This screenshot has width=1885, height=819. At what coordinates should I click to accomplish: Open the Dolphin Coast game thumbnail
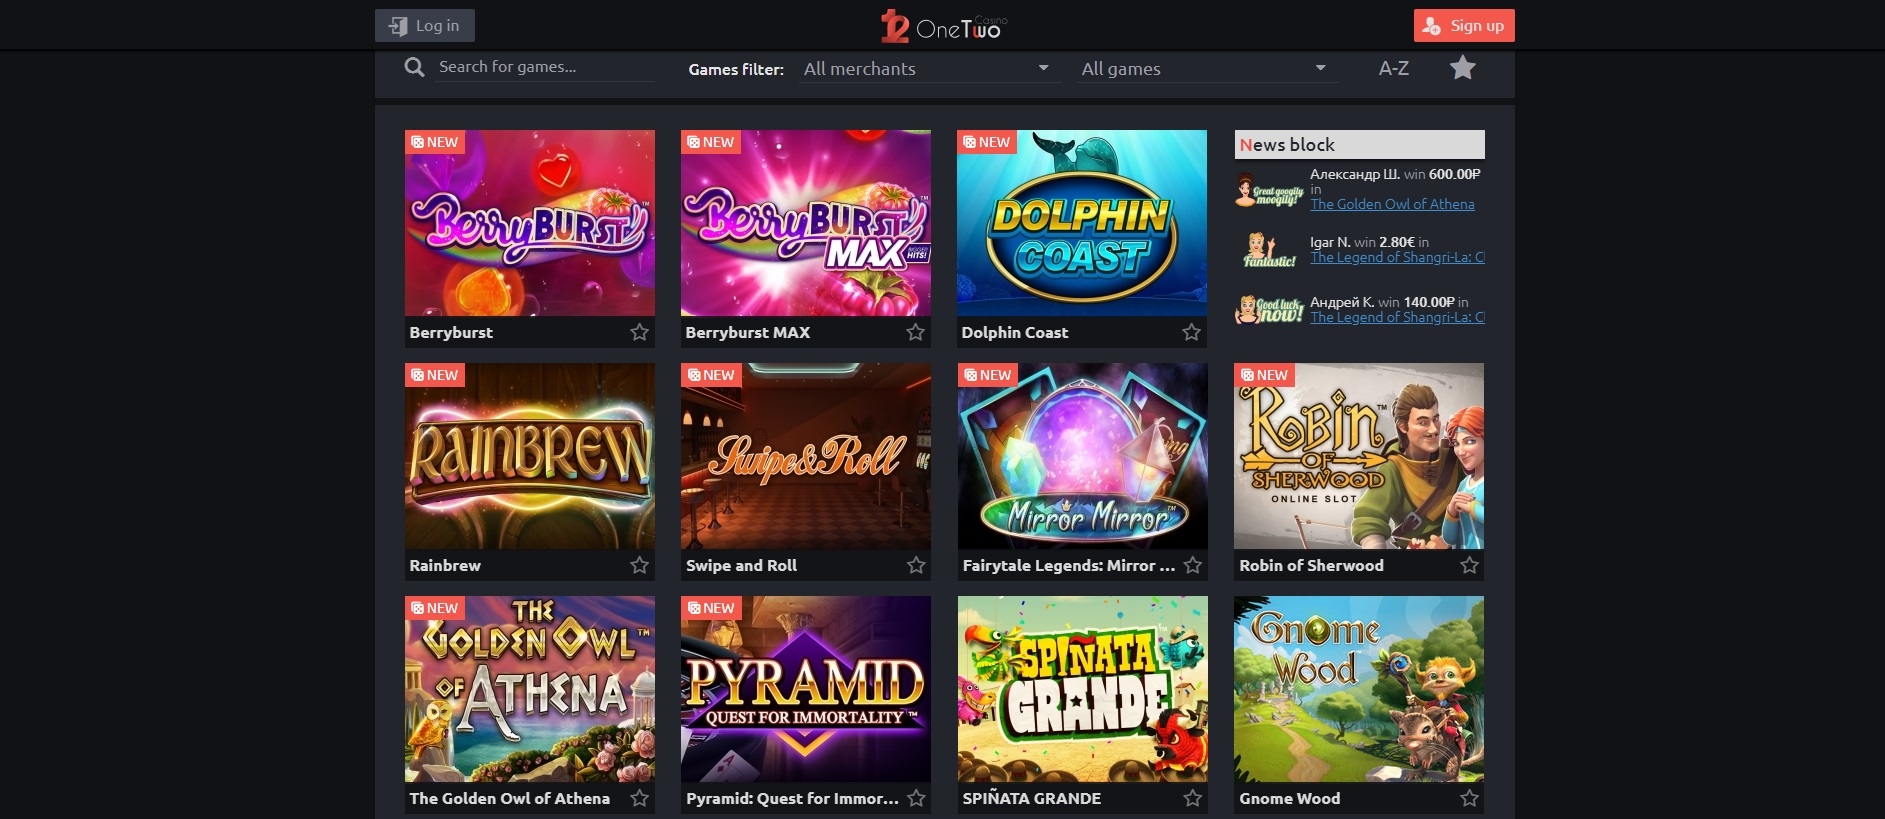1082,223
